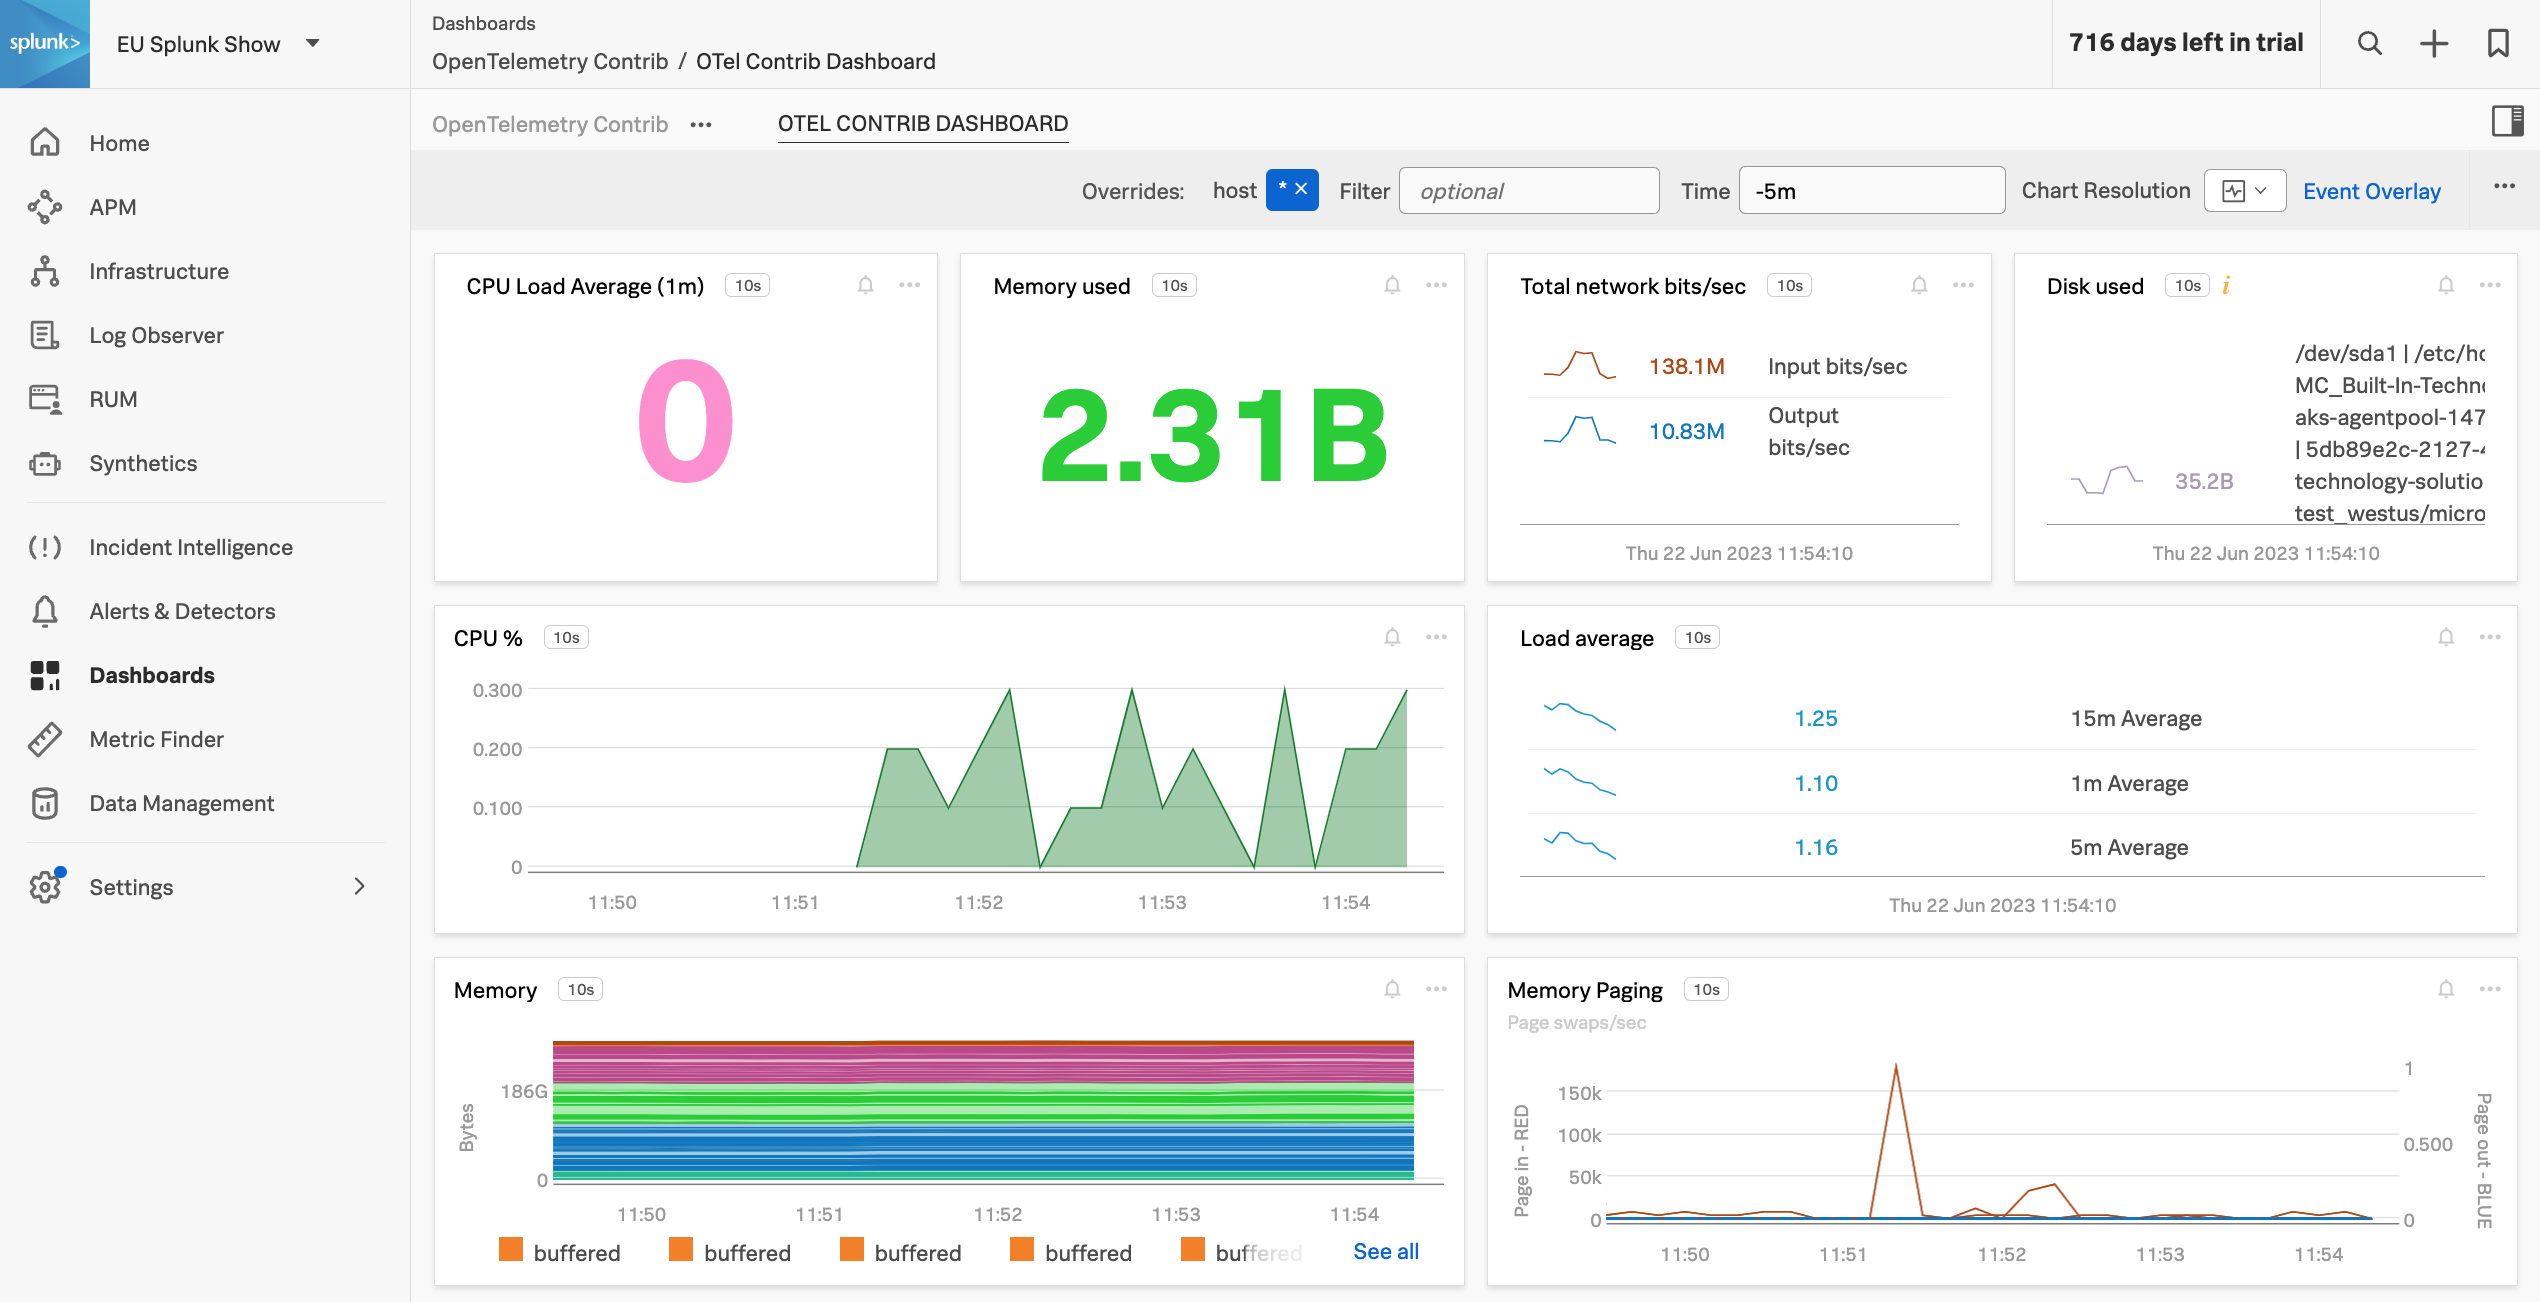Screen dimensions: 2540x1302
Task: Click the bookmark icon in the top bar
Action: (2498, 43)
